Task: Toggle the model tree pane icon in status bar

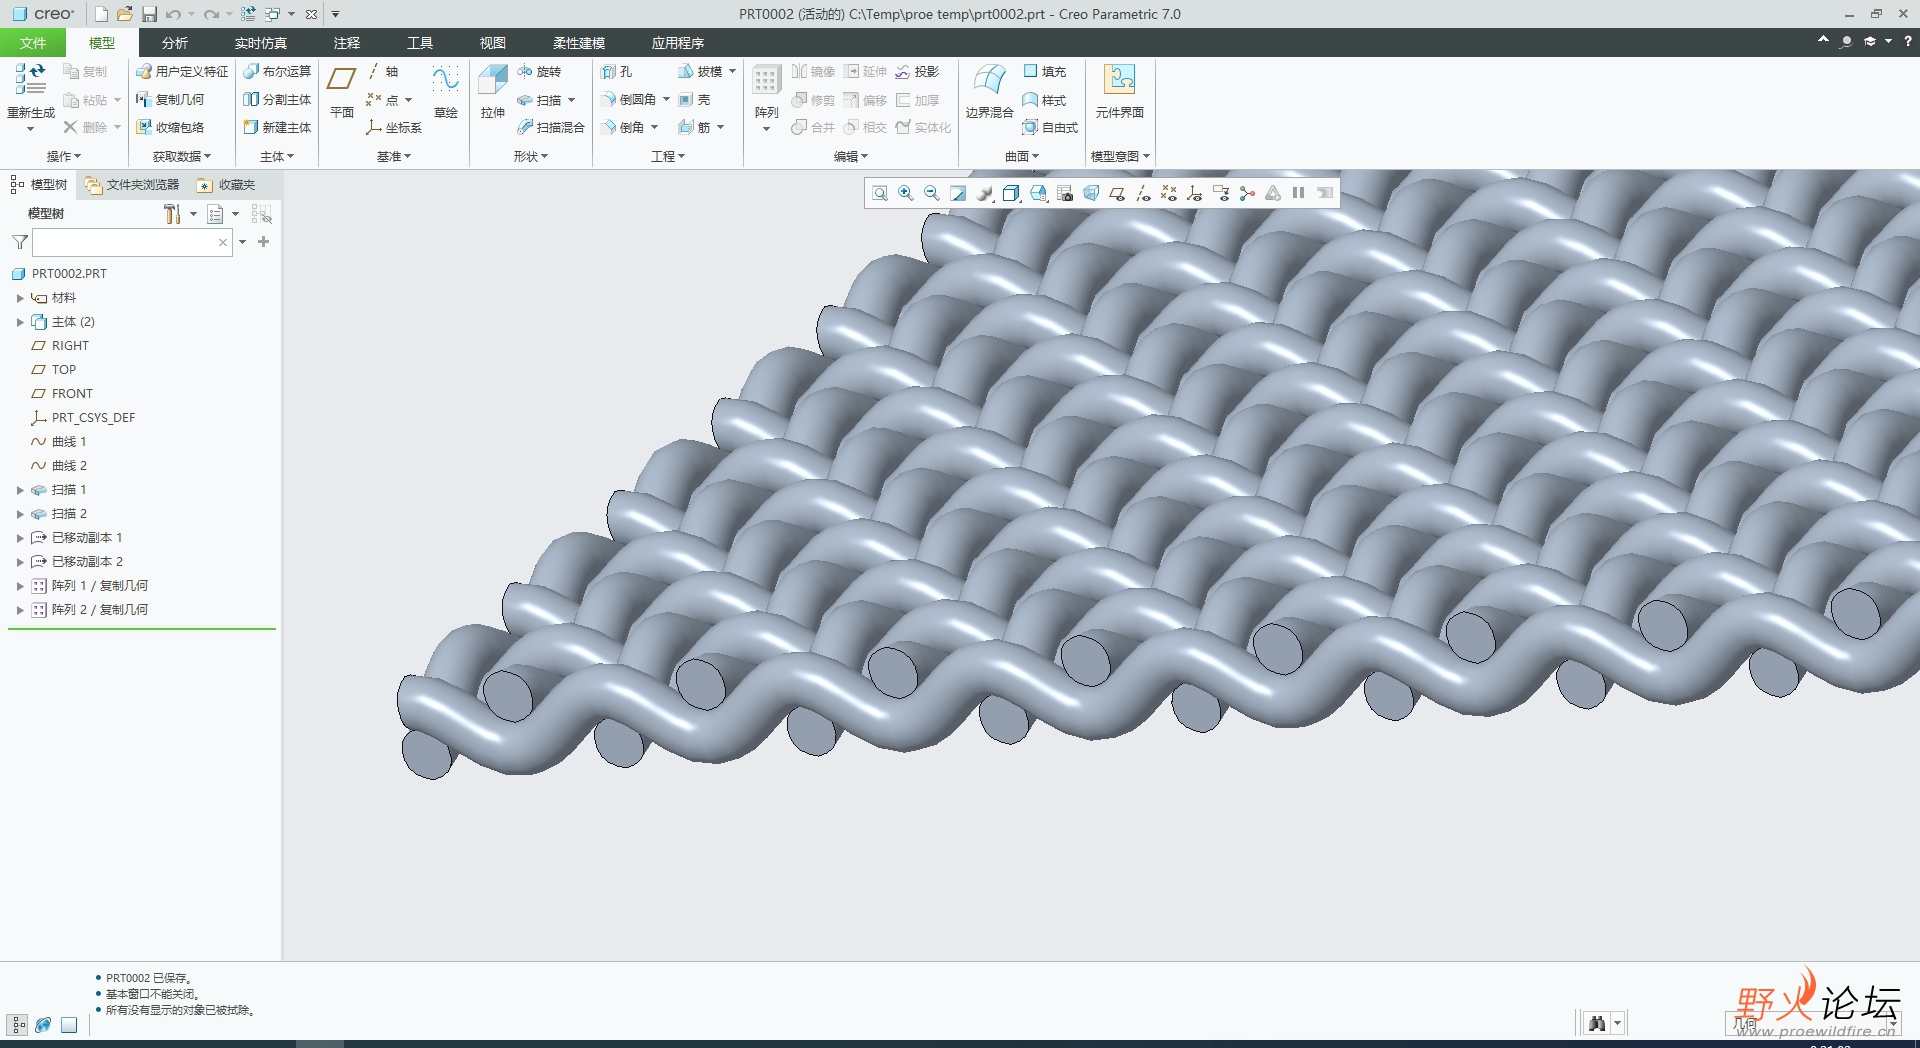Action: pos(18,1024)
